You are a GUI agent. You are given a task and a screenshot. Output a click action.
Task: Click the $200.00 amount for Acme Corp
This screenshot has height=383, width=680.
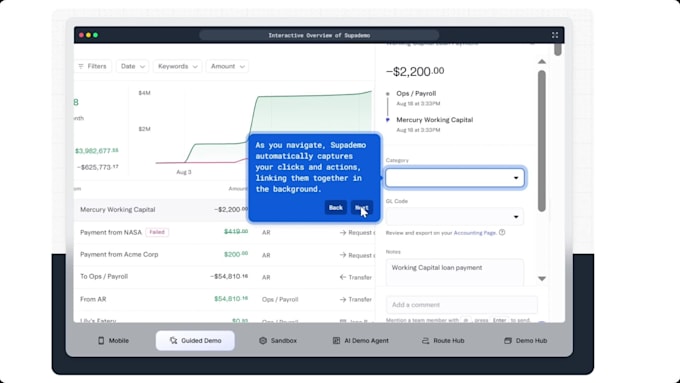(x=236, y=254)
